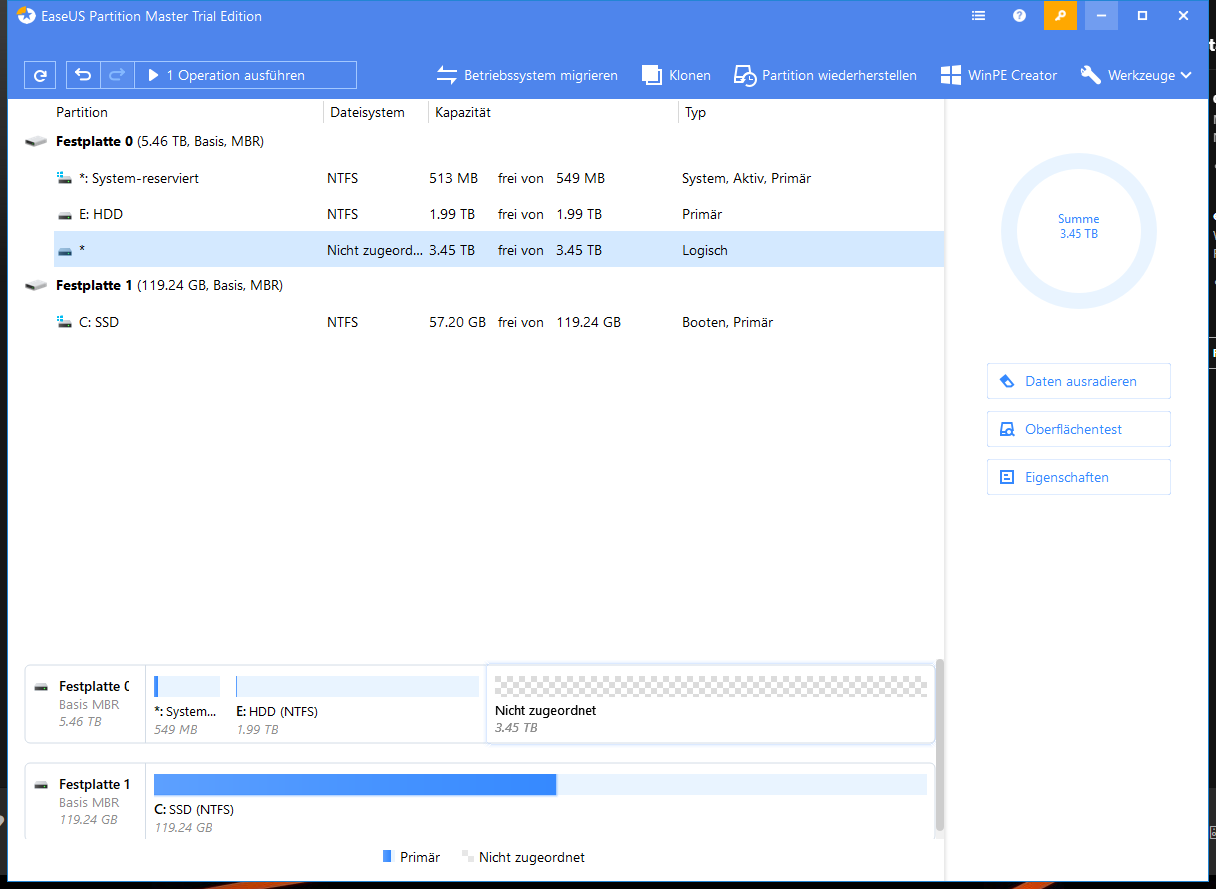Click the Summe 3.45 TB ring chart
The width and height of the screenshot is (1216, 889).
[1079, 232]
